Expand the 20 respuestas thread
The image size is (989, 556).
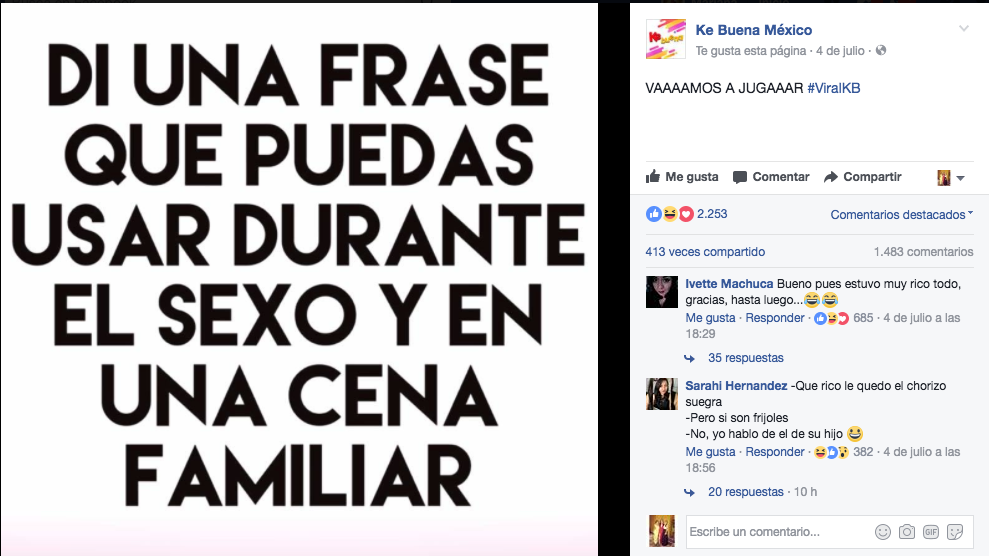[x=746, y=492]
